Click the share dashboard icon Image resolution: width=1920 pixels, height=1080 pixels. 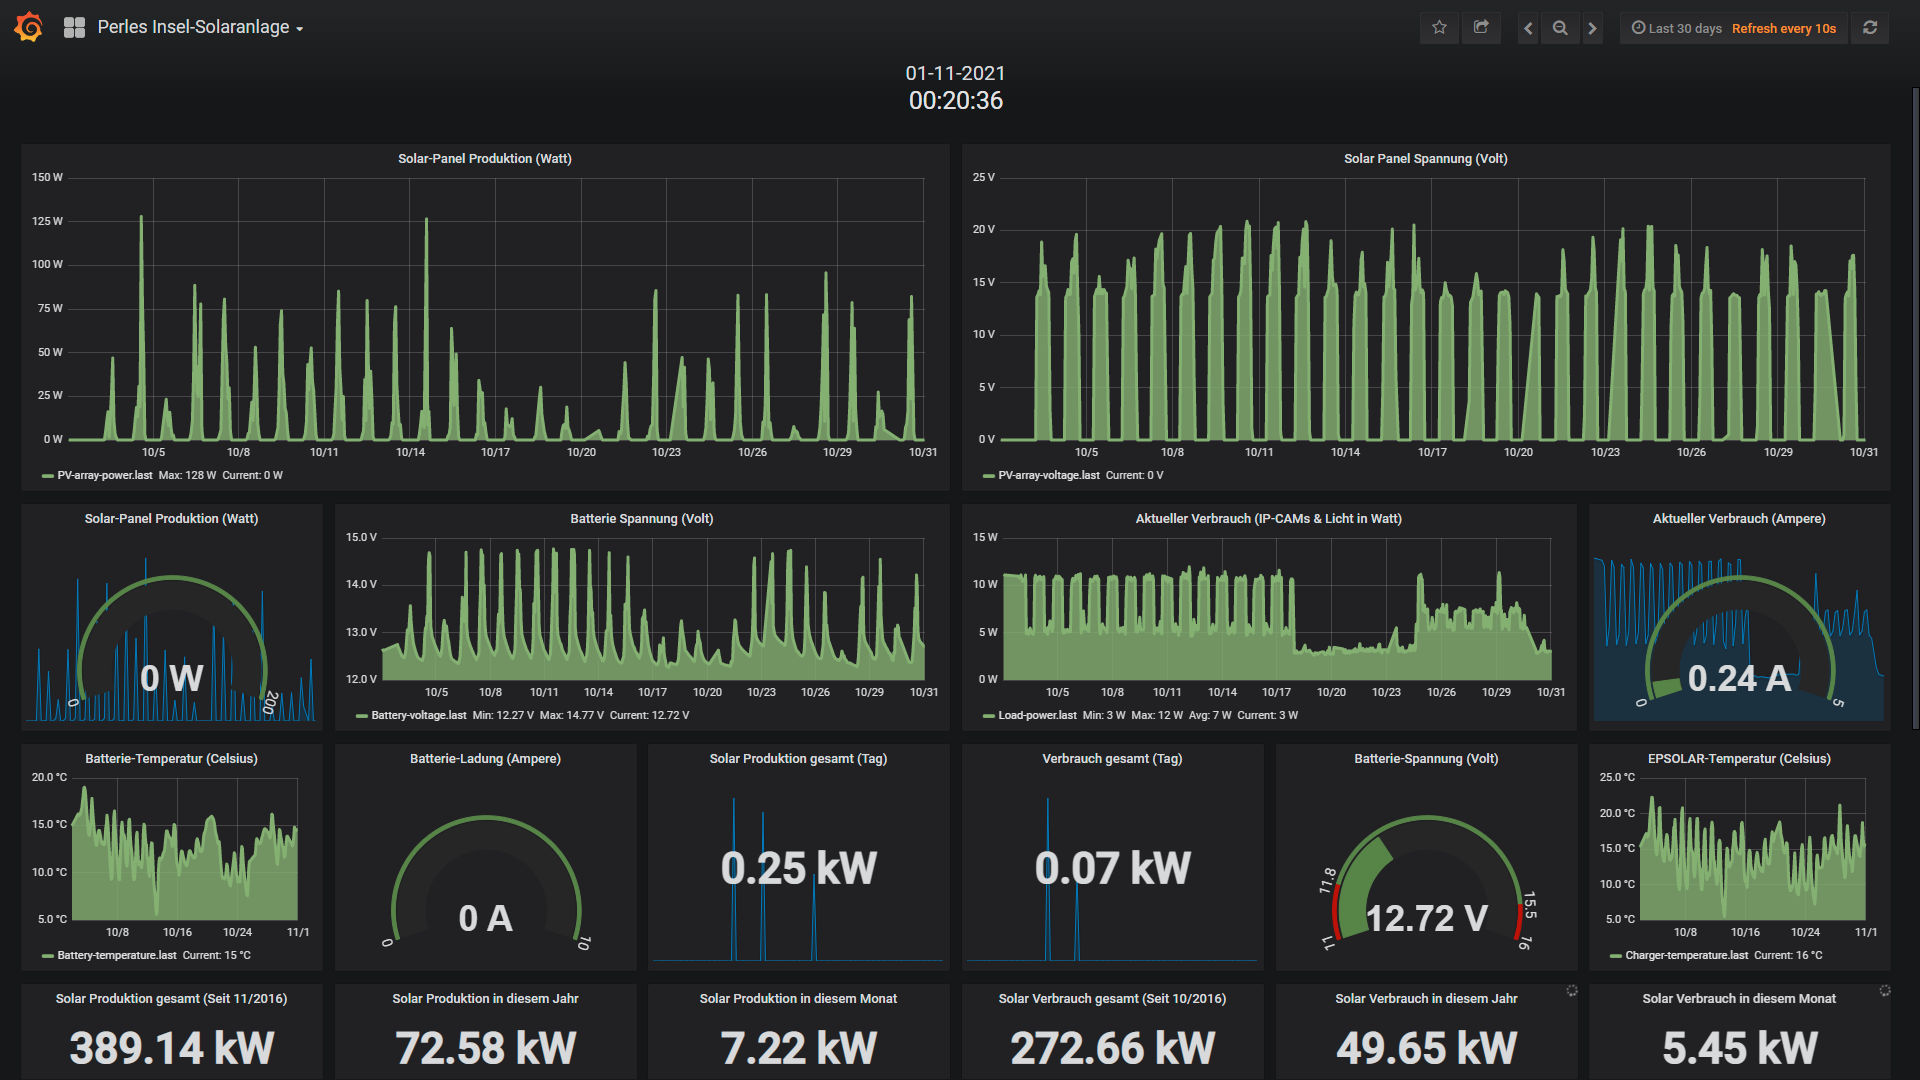[1481, 28]
